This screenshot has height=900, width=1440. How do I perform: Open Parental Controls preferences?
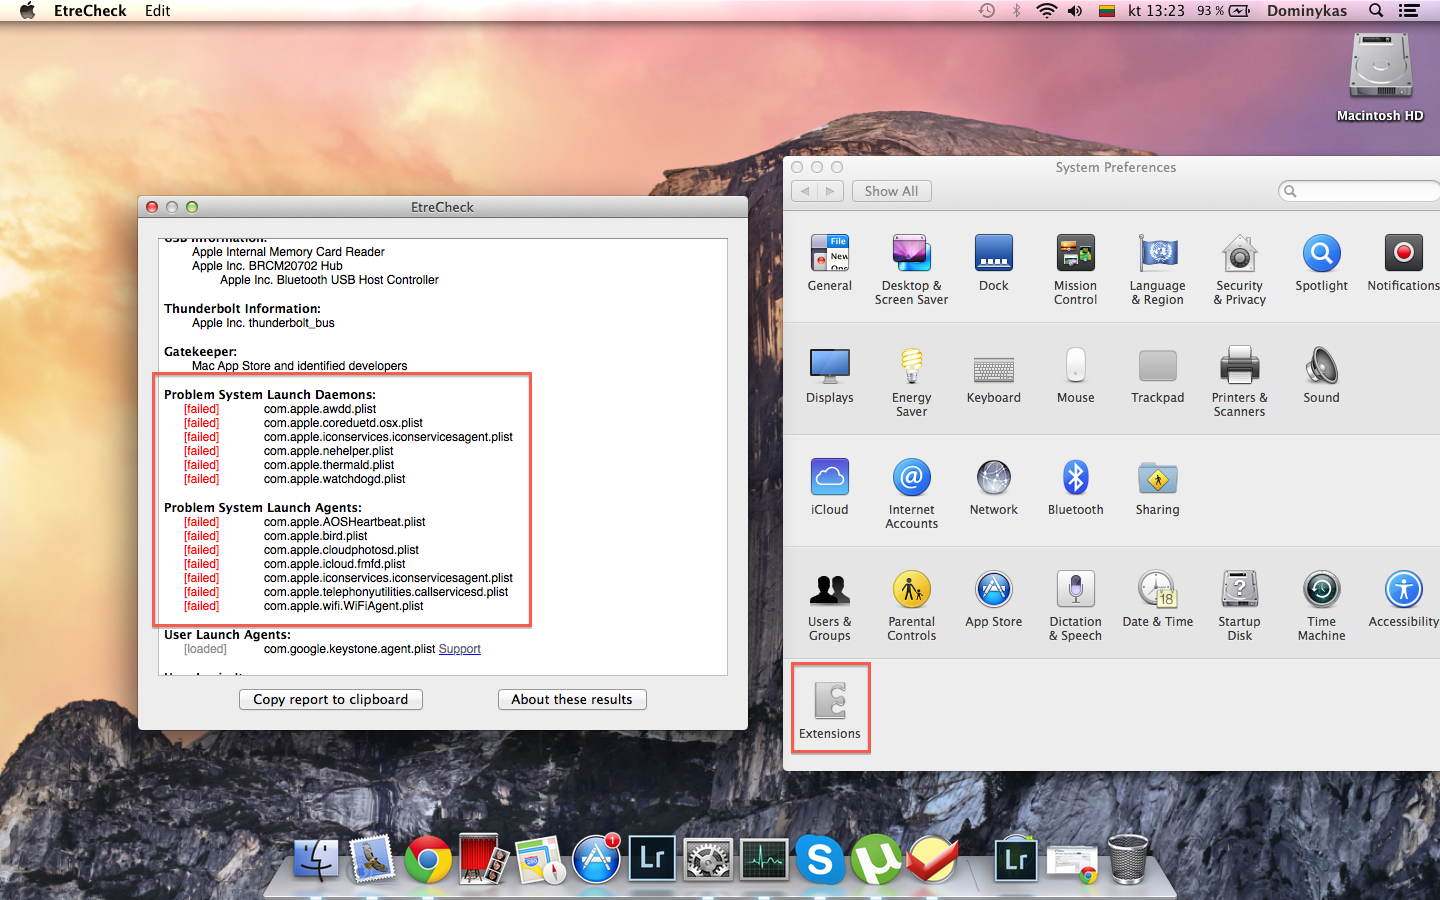(x=911, y=606)
